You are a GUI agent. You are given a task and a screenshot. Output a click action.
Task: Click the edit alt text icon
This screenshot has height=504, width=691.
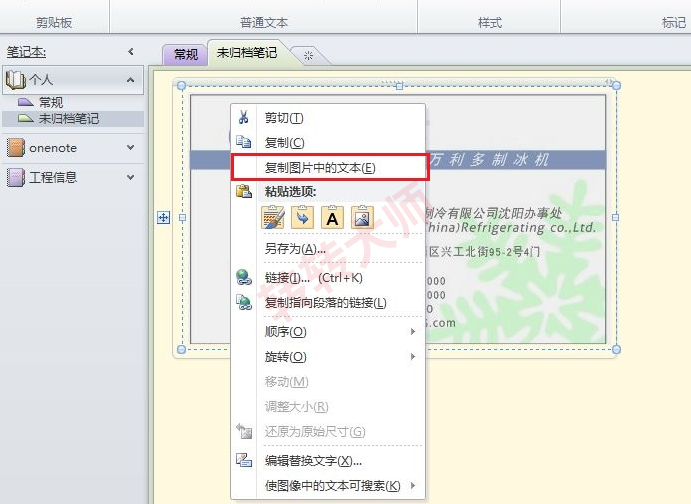point(244,460)
